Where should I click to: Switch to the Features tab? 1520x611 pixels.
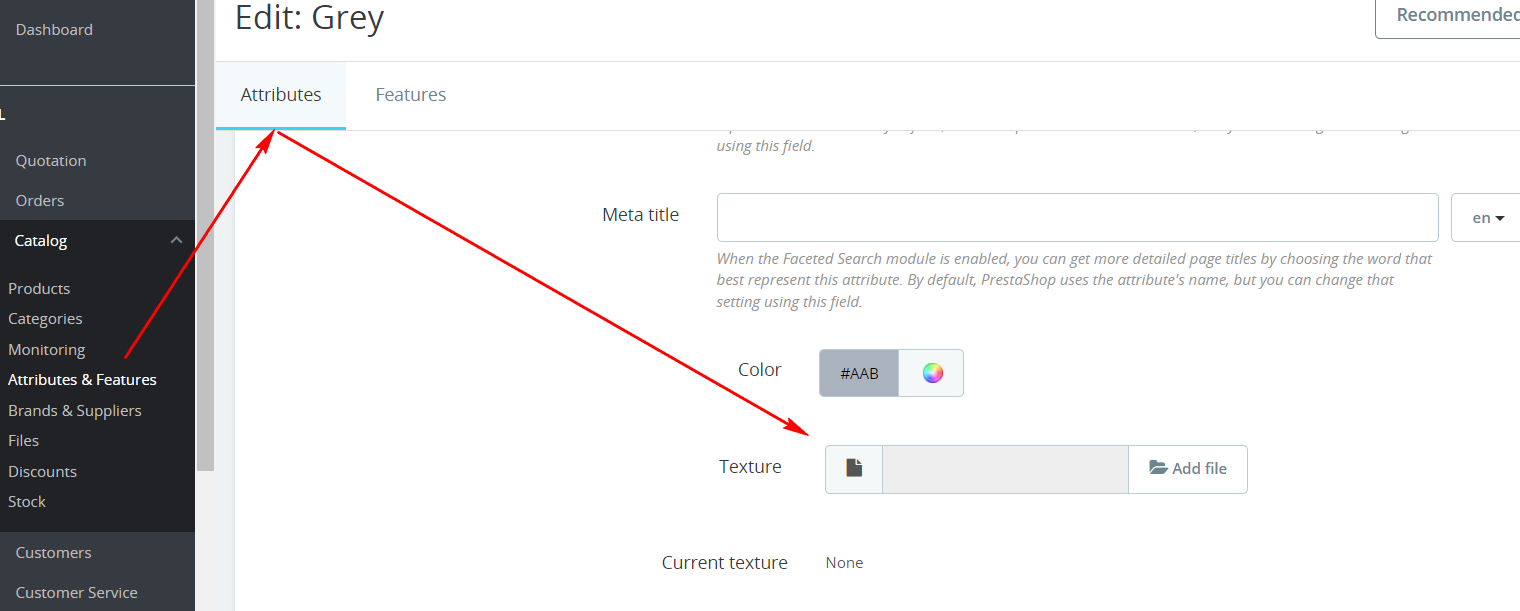(x=410, y=95)
